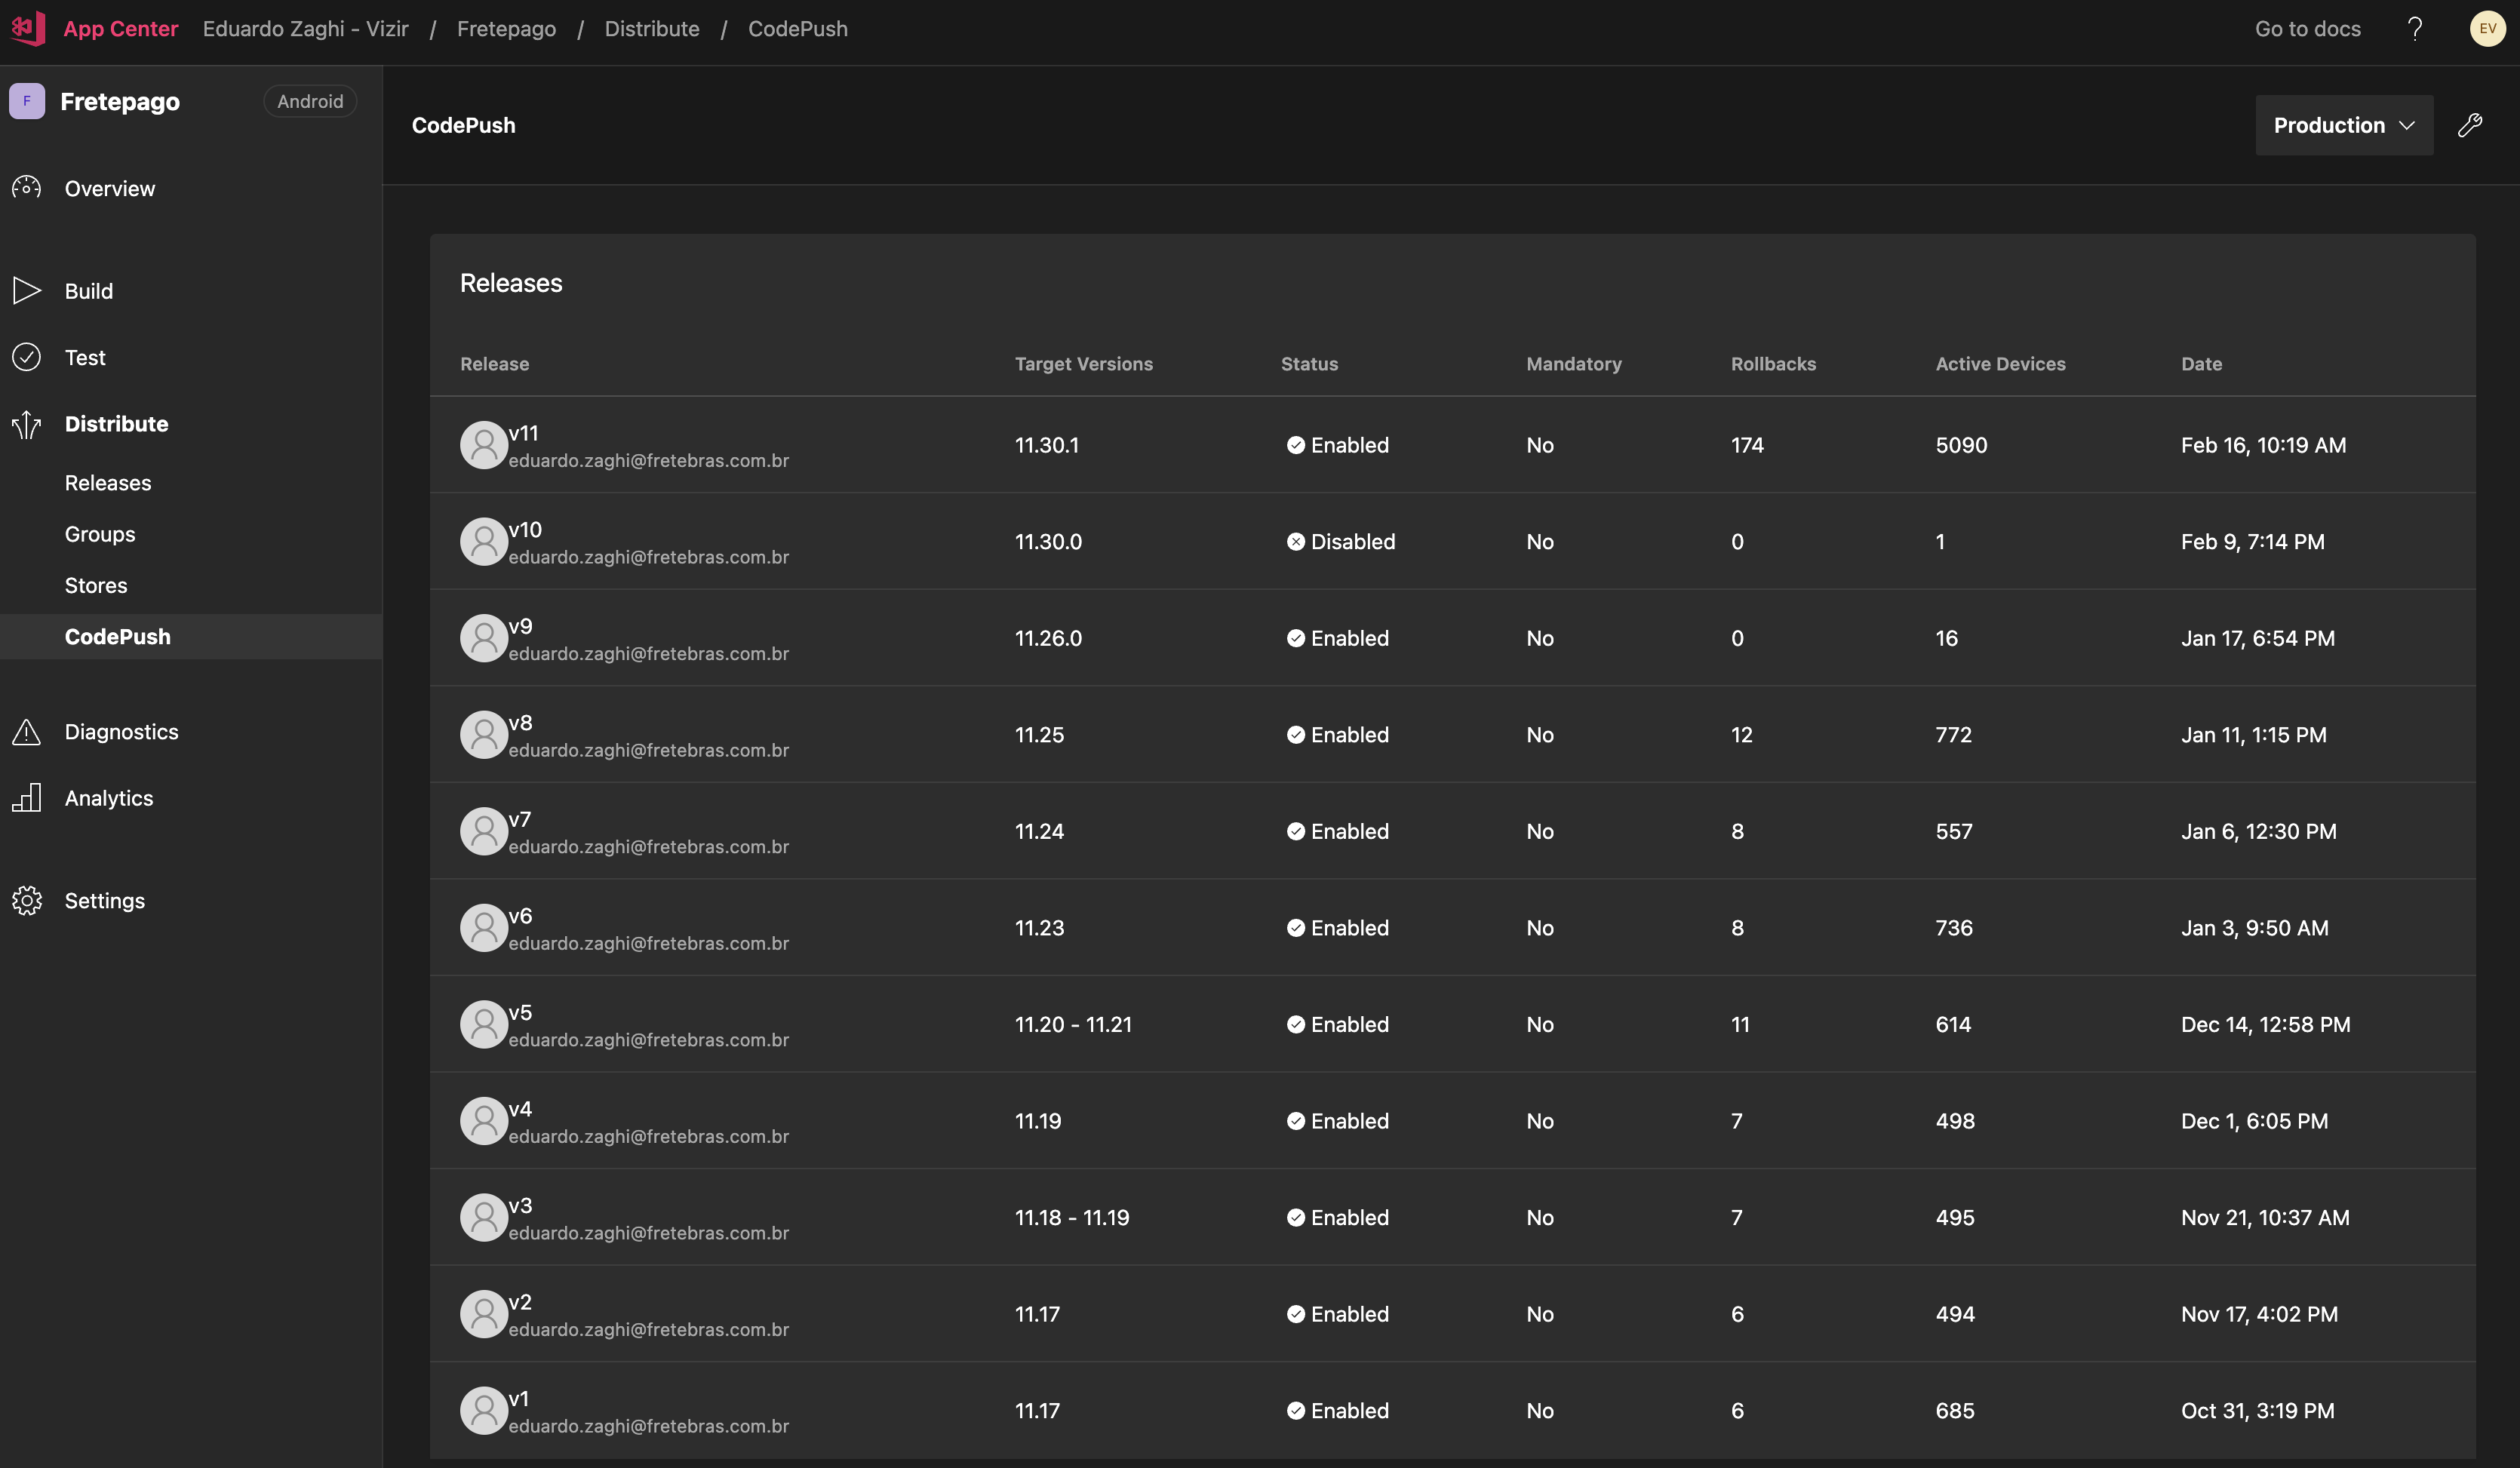Click target version 11.30.0
The width and height of the screenshot is (2520, 1468).
[x=1048, y=542]
